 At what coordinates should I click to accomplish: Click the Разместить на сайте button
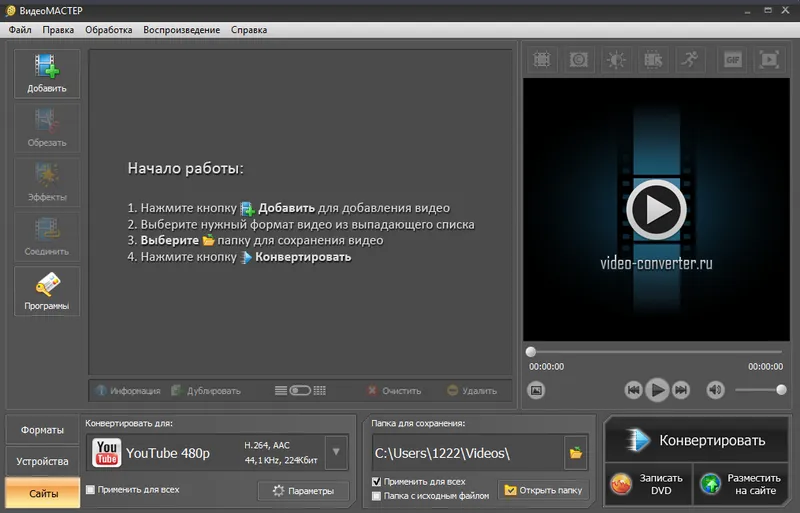click(x=741, y=484)
